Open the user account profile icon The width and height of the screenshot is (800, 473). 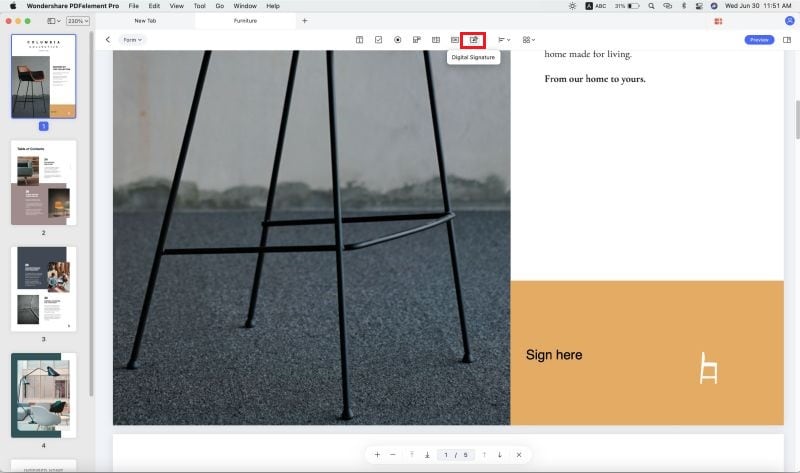pyautogui.click(x=789, y=21)
